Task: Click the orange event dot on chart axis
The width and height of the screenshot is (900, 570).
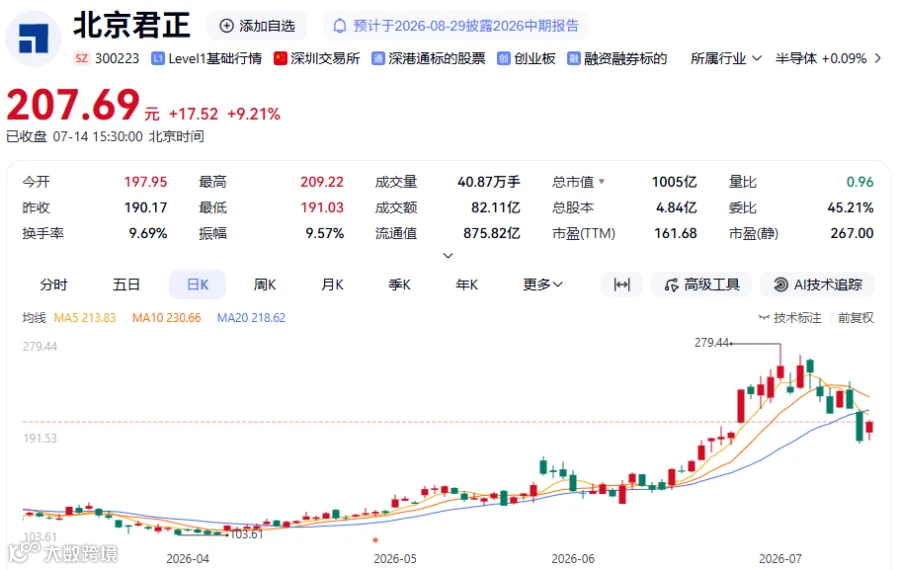Action: [x=375, y=540]
